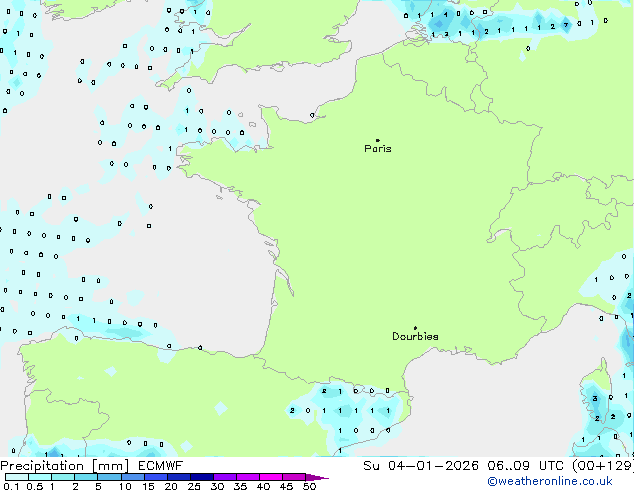
Task: Click the legend tick label '35'
Action: click(240, 486)
